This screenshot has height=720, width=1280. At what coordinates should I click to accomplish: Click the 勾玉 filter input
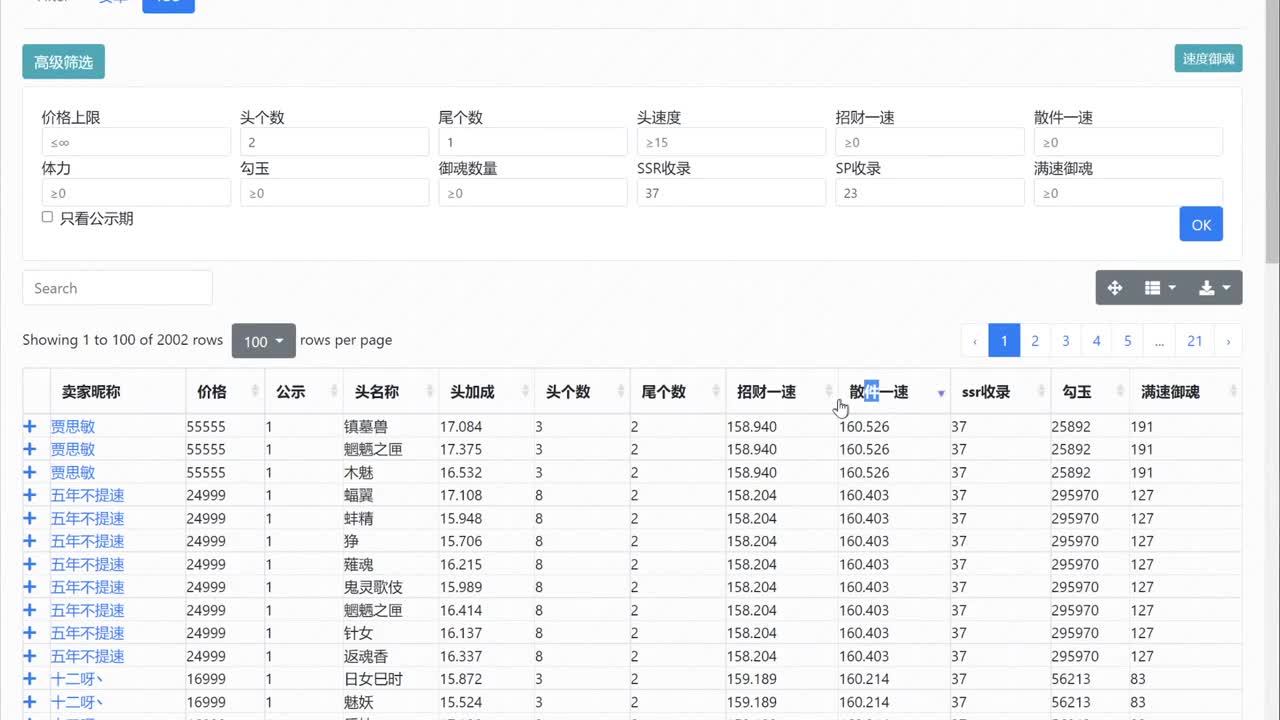pyautogui.click(x=334, y=193)
